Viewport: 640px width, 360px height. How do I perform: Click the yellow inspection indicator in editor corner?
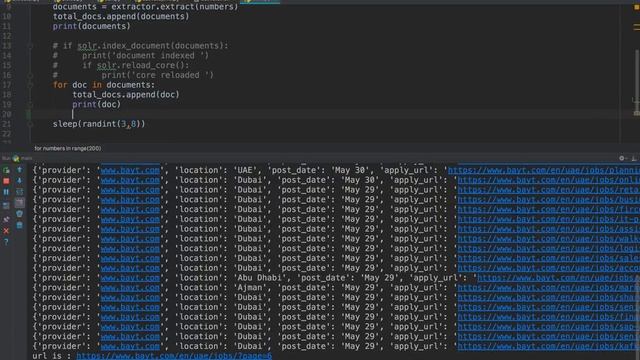click(x=636, y=7)
